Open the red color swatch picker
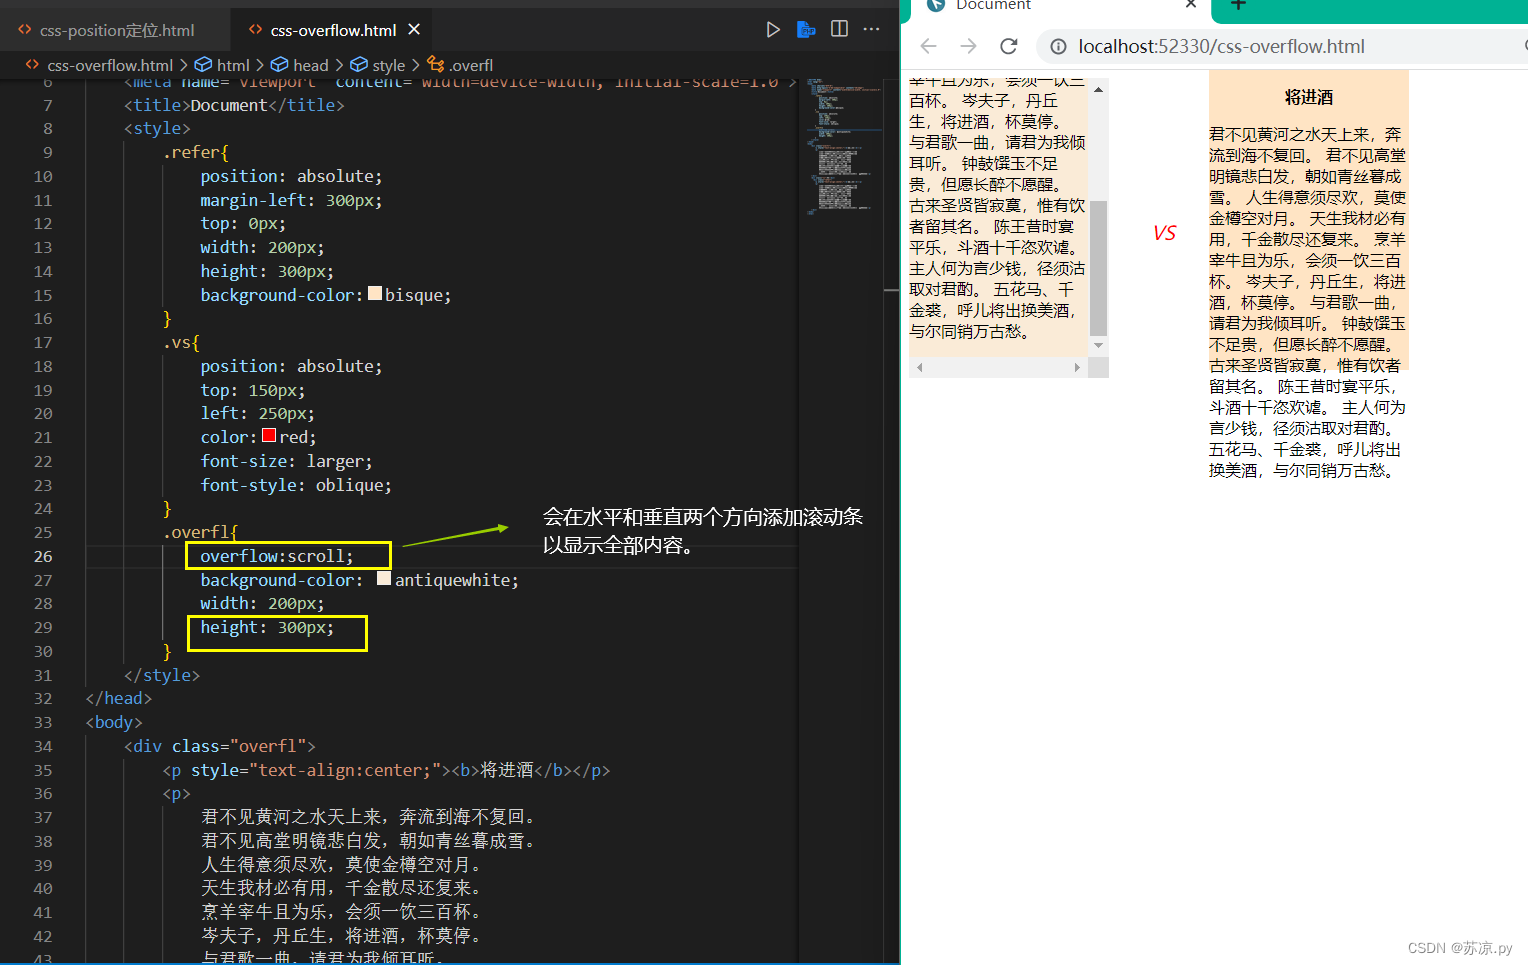Image resolution: width=1528 pixels, height=965 pixels. pyautogui.click(x=269, y=436)
